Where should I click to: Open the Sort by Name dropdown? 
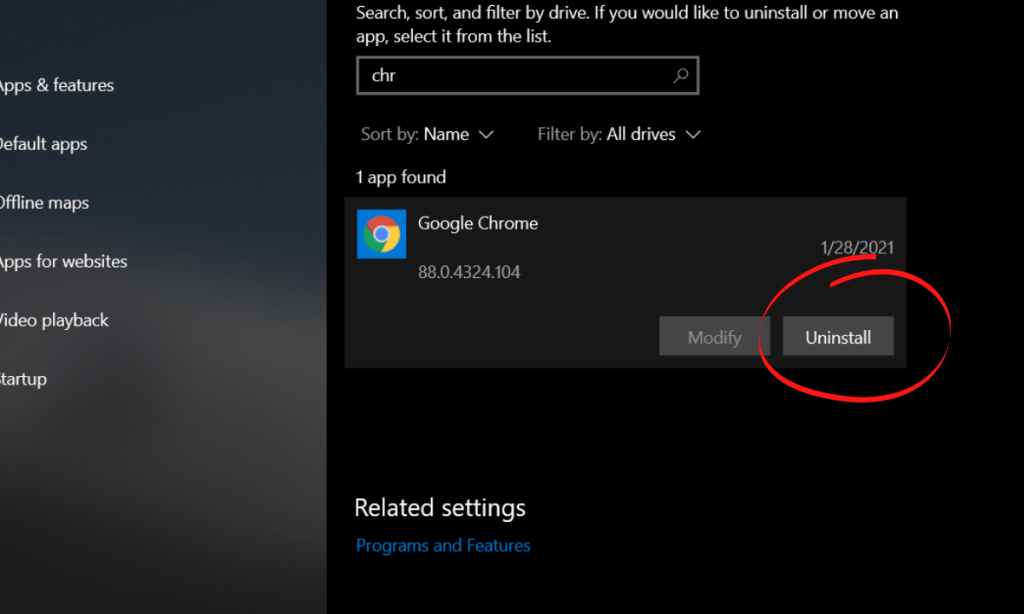pos(446,135)
